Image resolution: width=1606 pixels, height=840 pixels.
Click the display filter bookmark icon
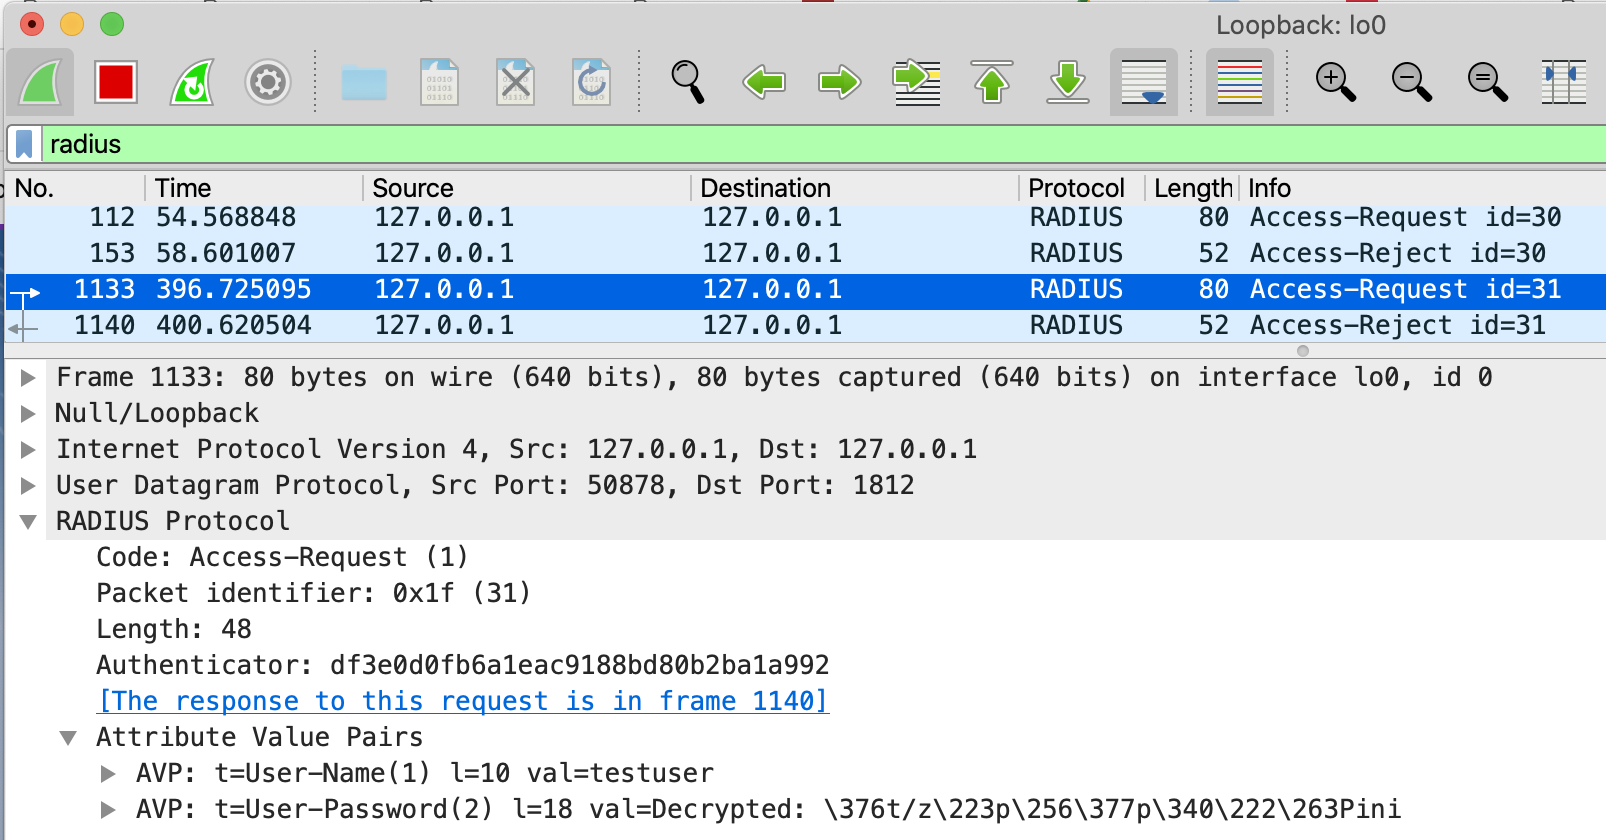[25, 145]
